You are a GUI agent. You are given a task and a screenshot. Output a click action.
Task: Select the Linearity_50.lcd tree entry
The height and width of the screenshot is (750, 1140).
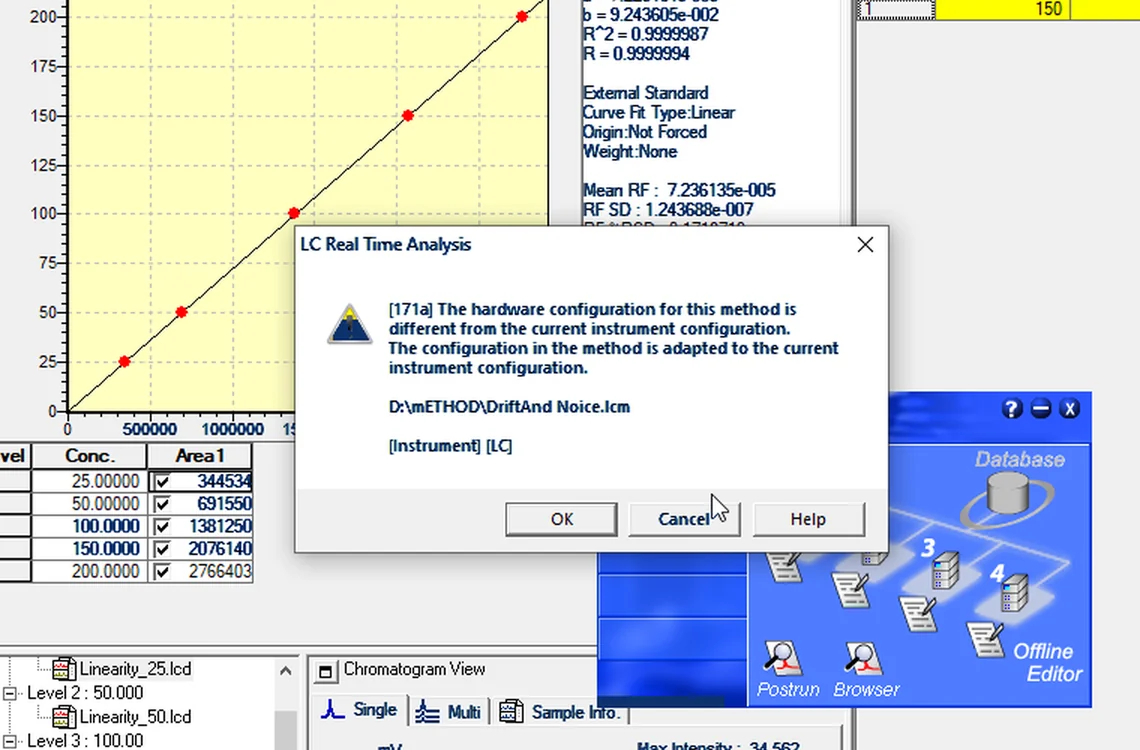click(x=135, y=717)
